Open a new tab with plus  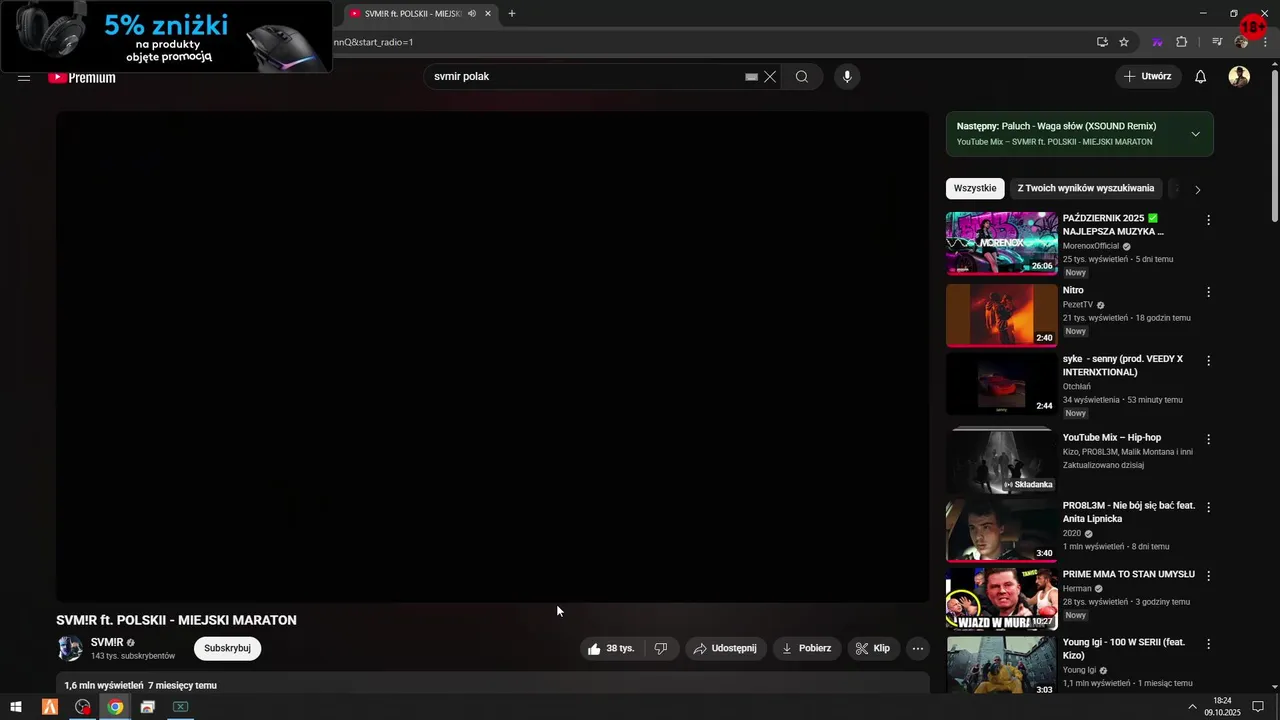tap(512, 14)
